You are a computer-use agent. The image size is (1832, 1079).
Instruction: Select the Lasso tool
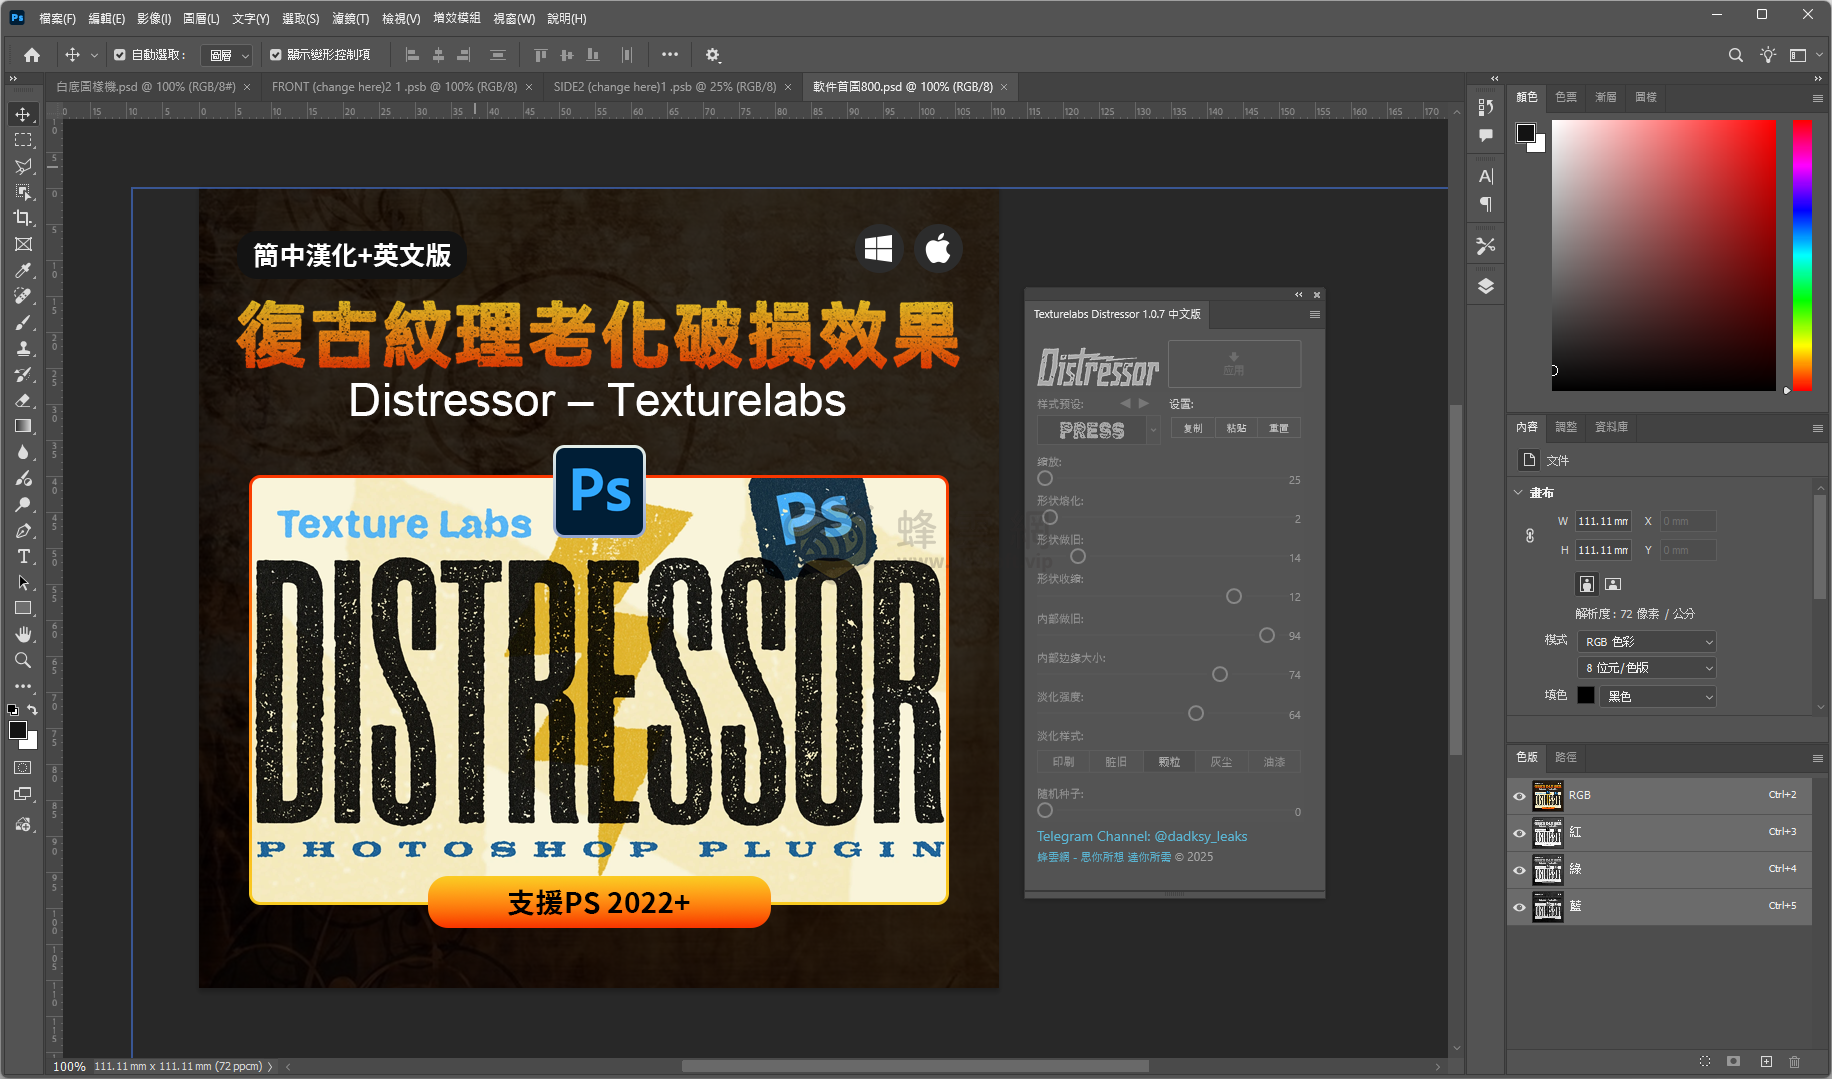pyautogui.click(x=23, y=166)
